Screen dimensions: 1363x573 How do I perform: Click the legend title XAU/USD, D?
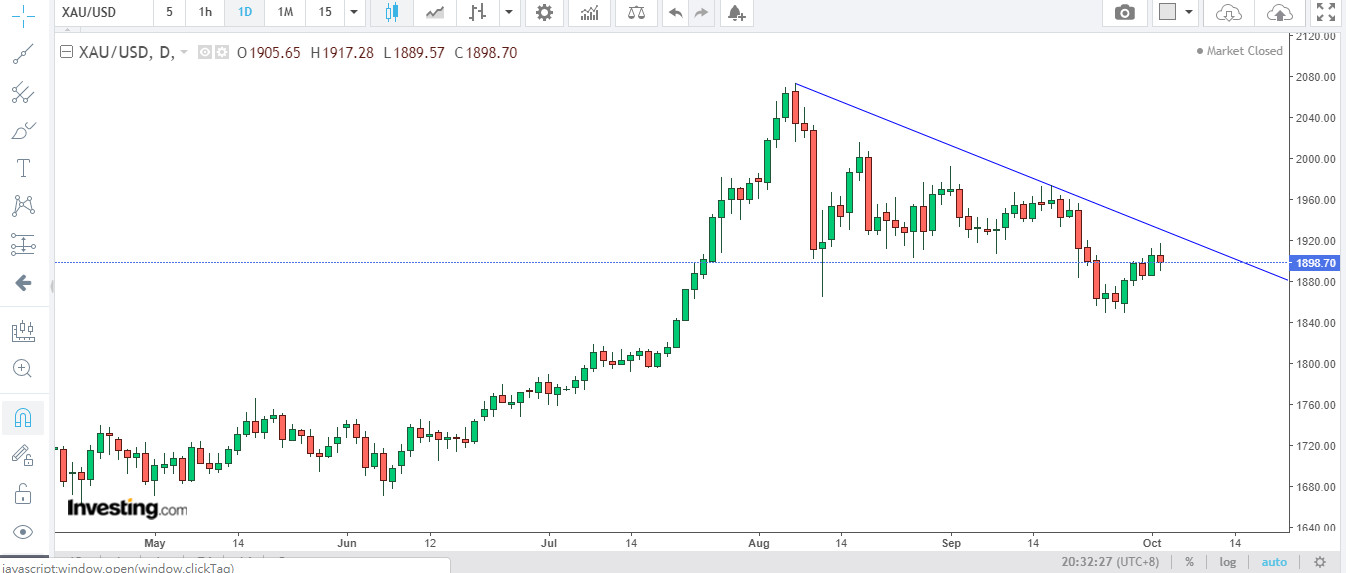[127, 52]
